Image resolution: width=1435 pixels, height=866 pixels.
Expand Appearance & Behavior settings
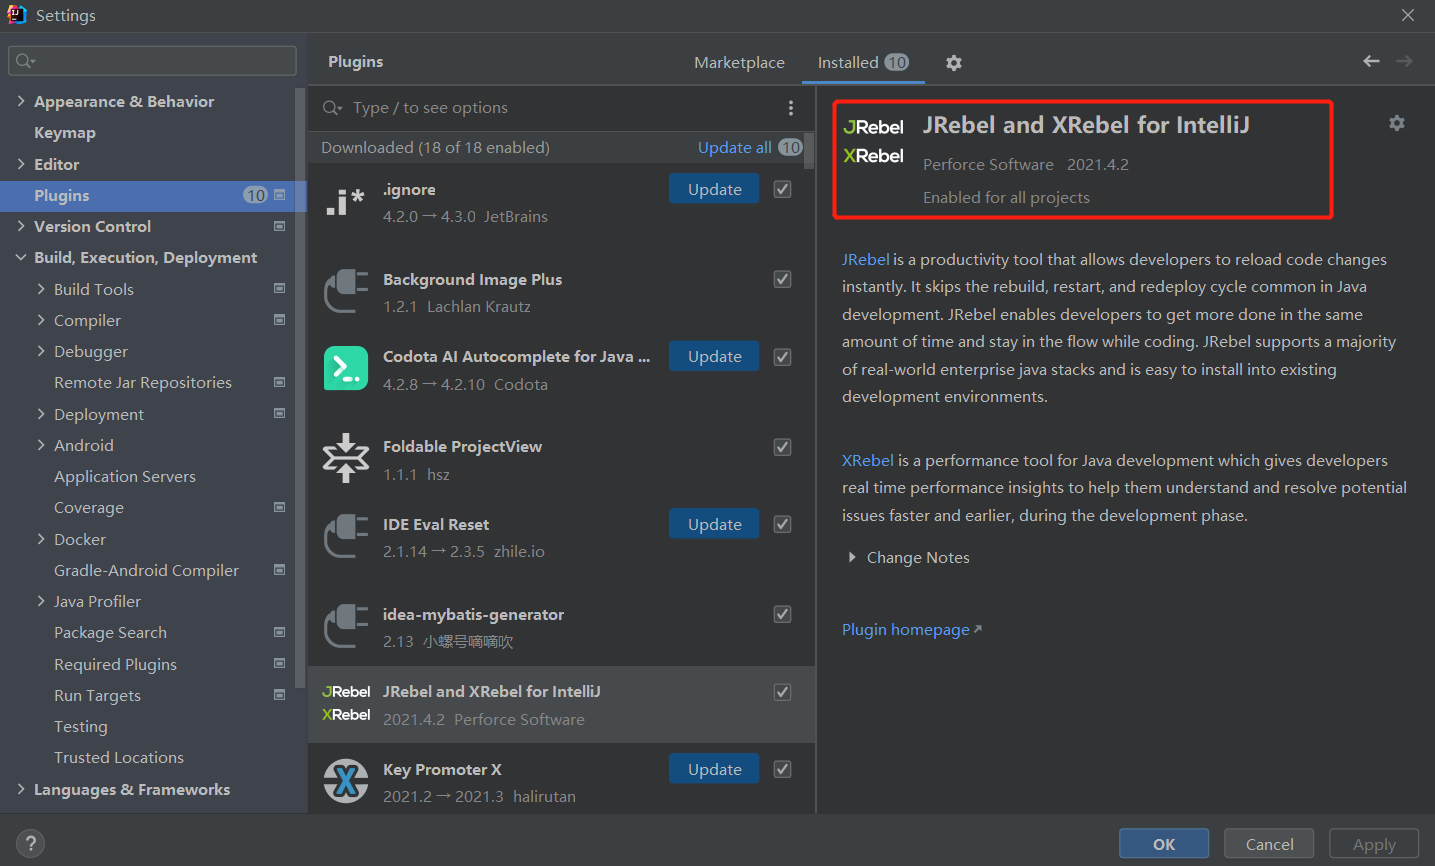point(21,101)
